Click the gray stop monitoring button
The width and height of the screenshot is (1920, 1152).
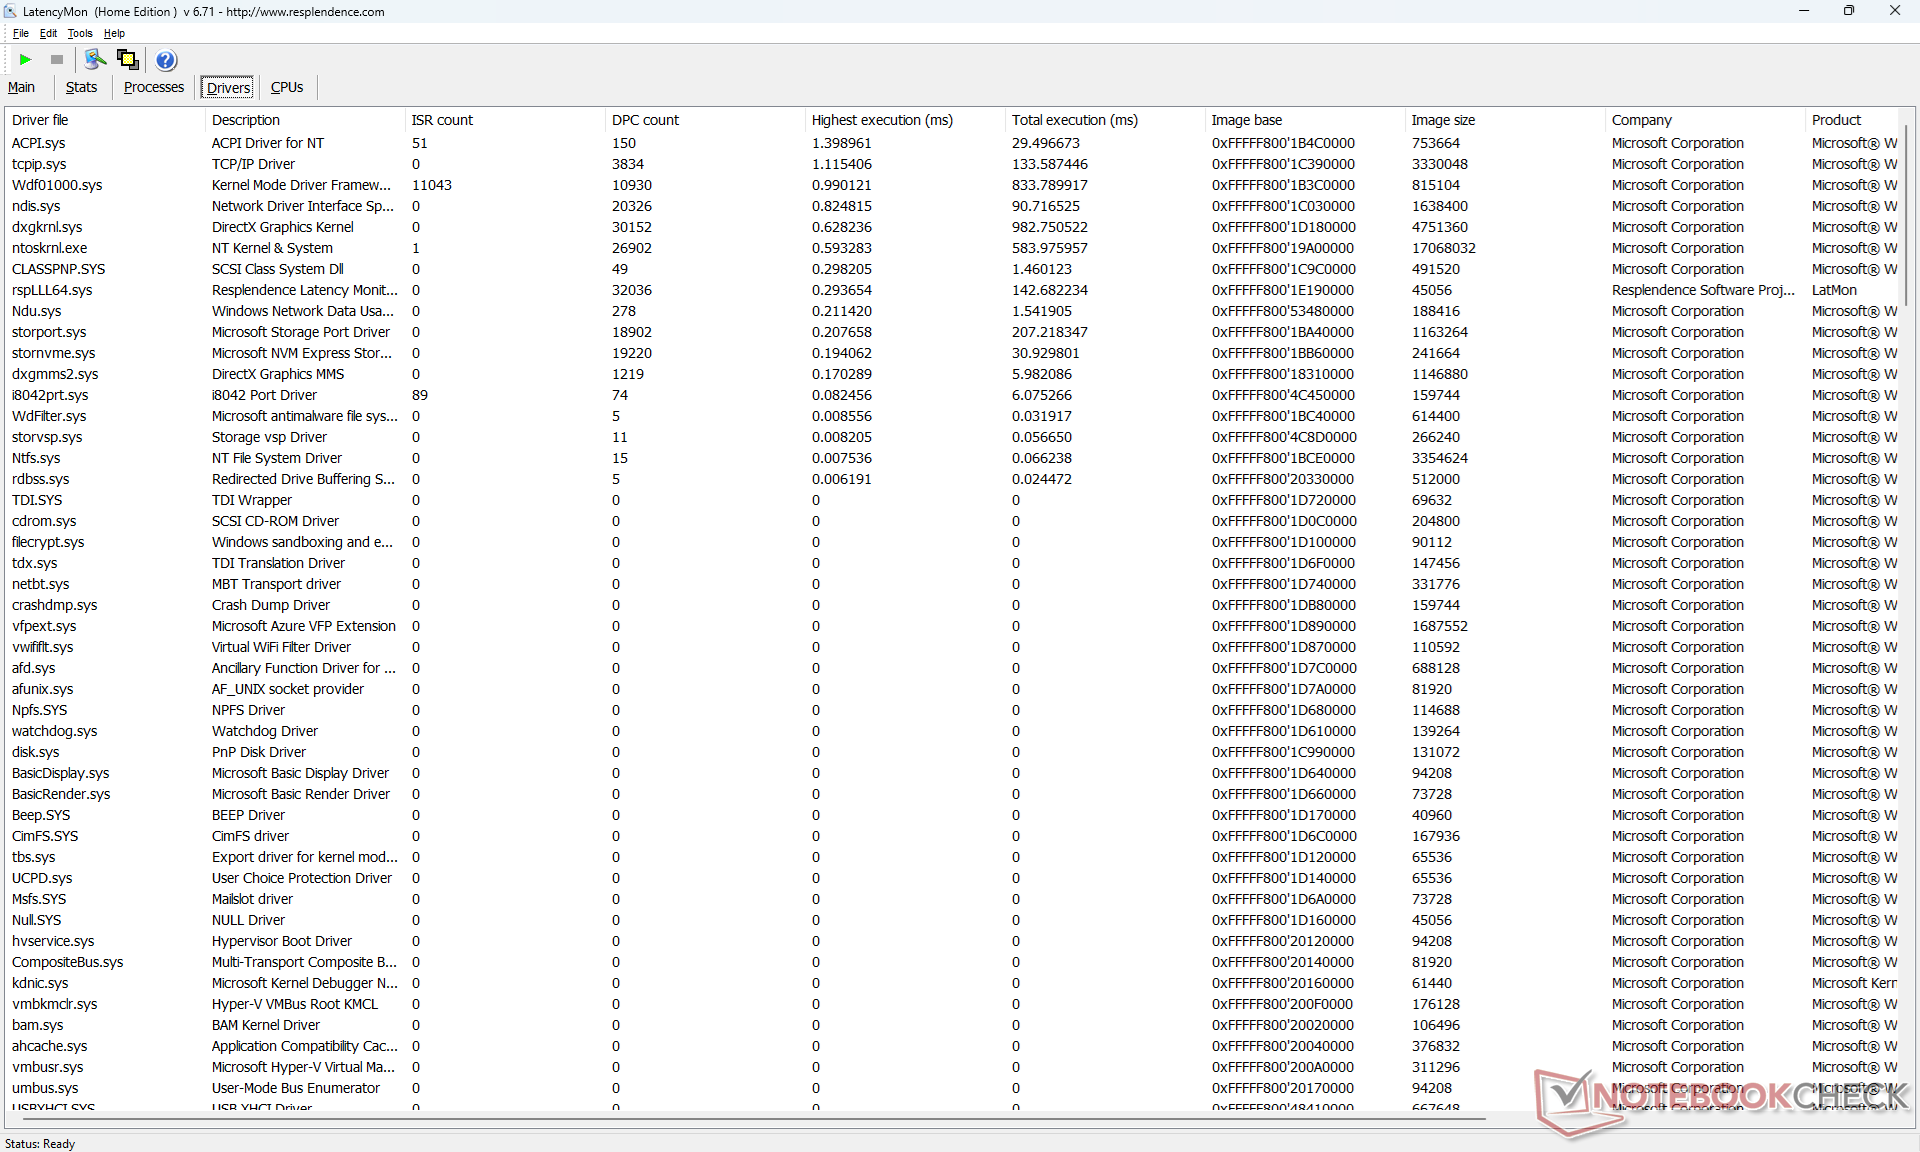point(57,60)
